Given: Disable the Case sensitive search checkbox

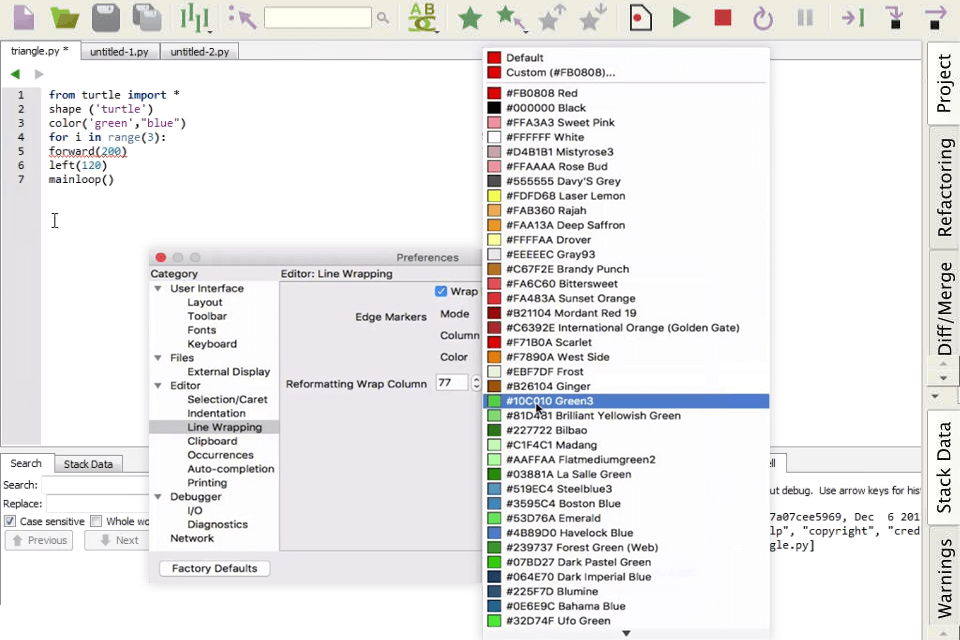Looking at the screenshot, I should click(x=10, y=521).
